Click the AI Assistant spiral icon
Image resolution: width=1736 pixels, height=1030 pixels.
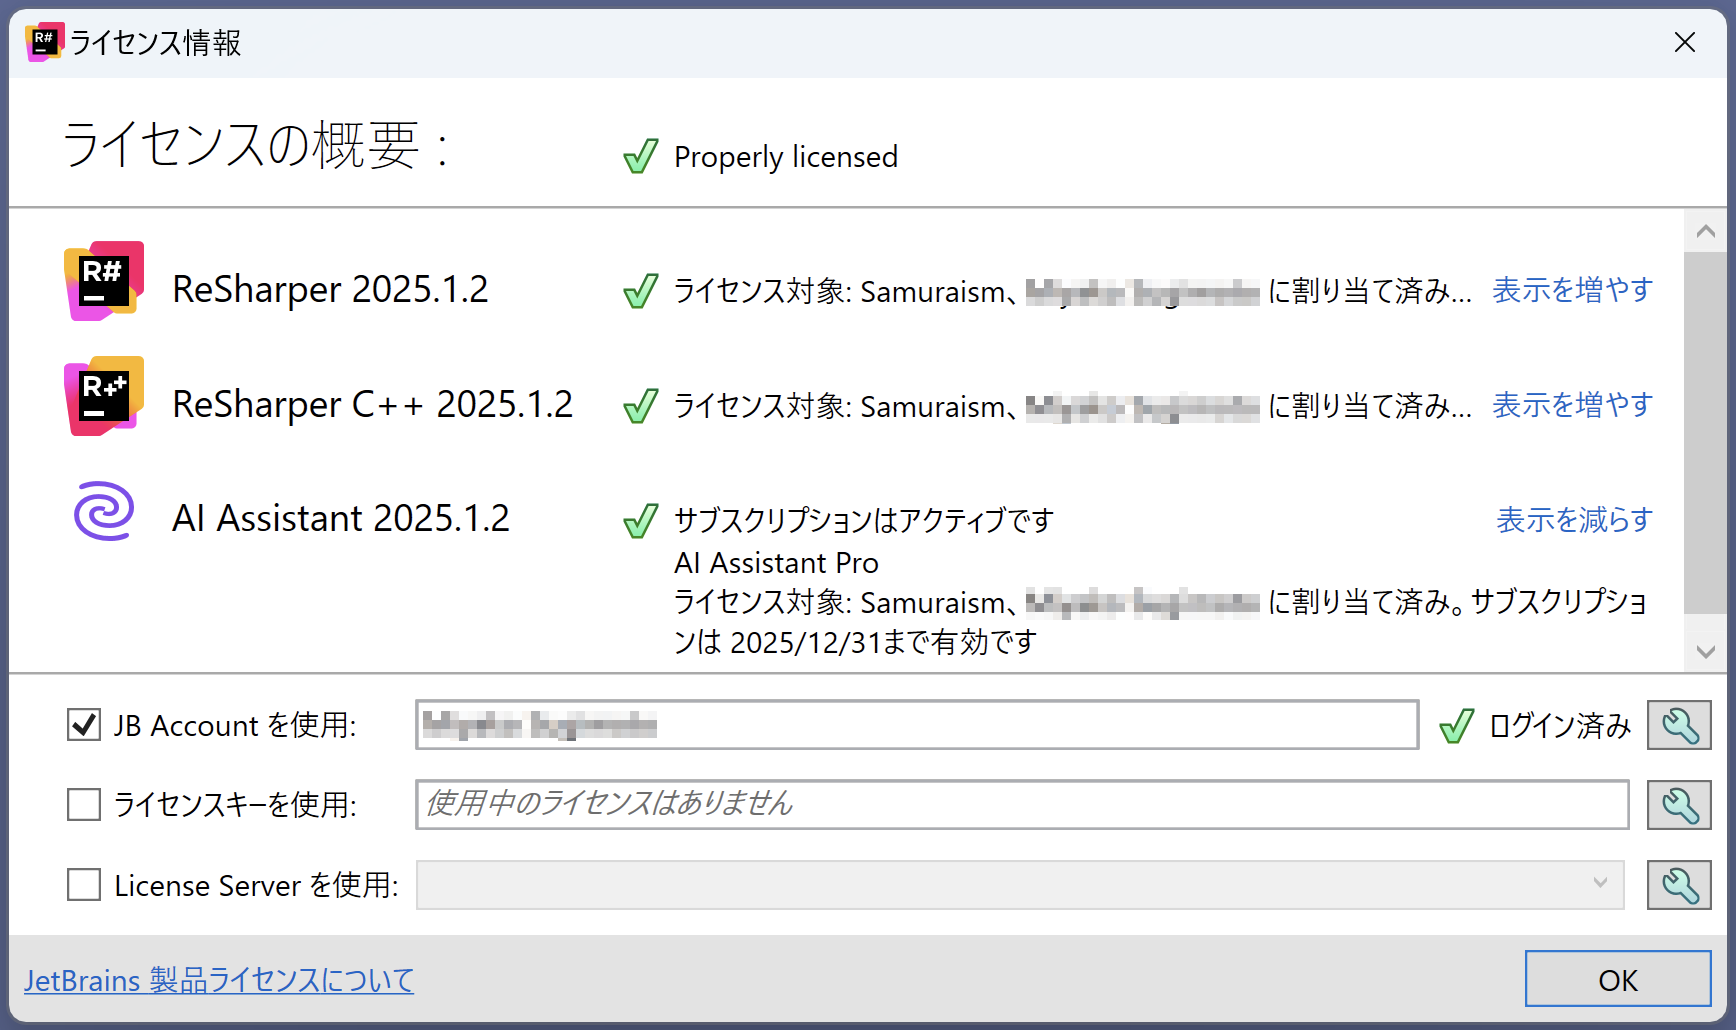[x=104, y=511]
